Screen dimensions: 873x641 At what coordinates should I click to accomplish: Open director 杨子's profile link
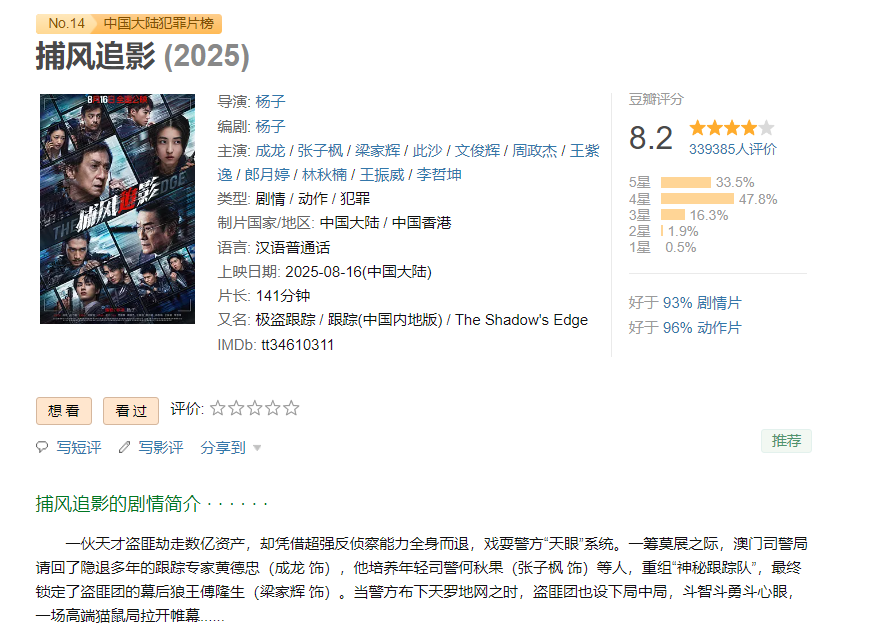270,102
